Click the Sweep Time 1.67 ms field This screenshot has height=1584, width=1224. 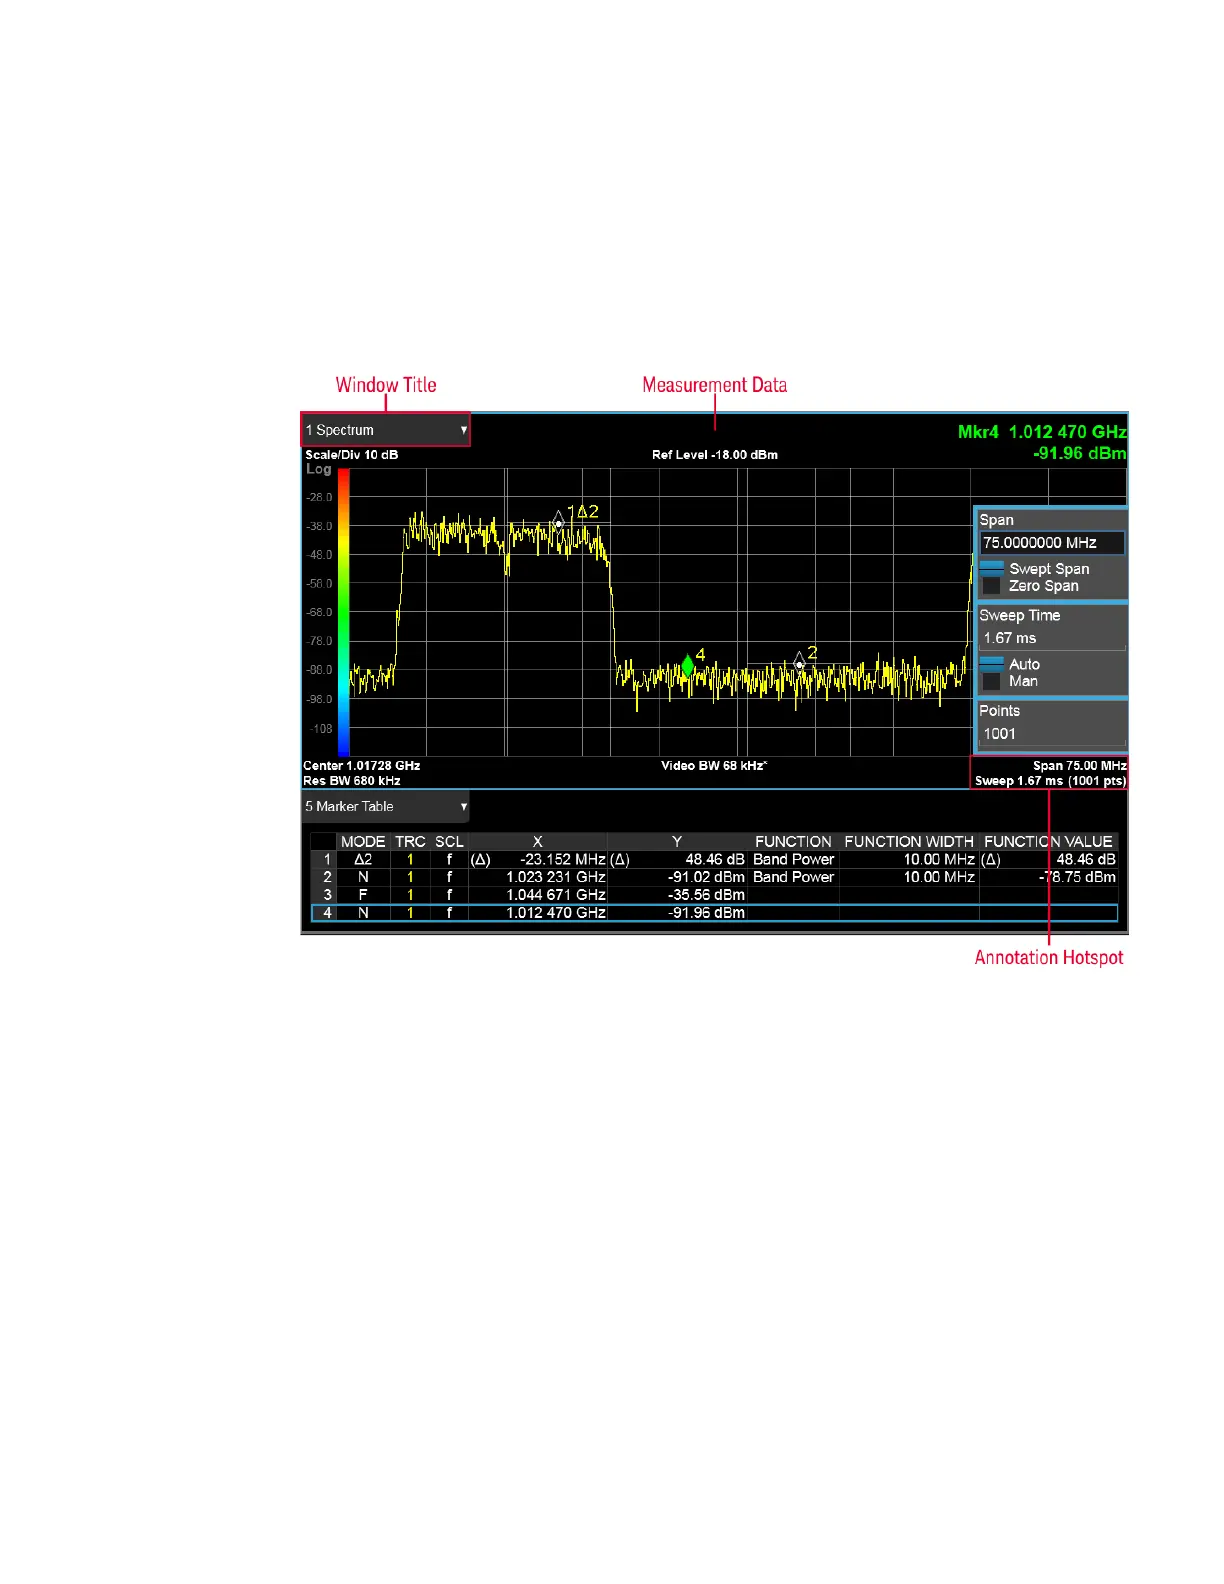1051,638
